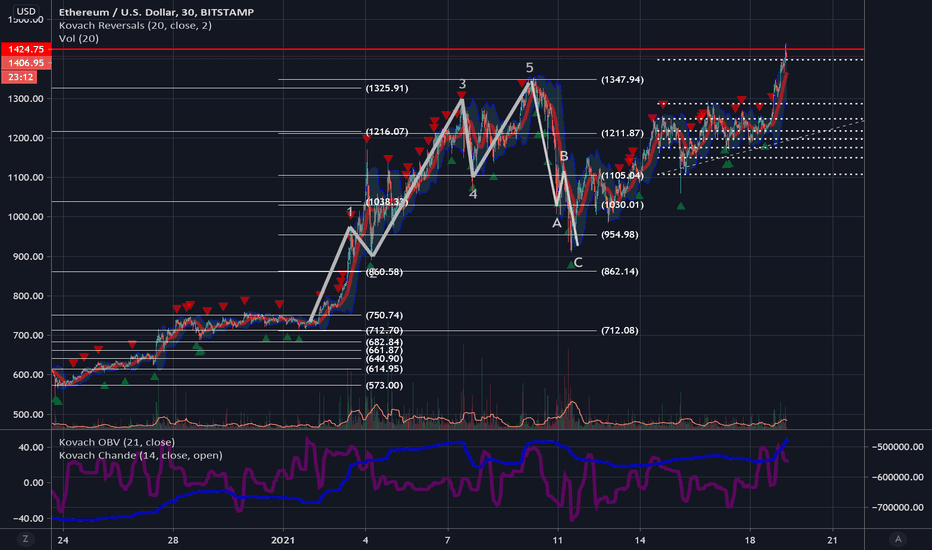The width and height of the screenshot is (932, 550).
Task: Click the (712.08) retracement level label
Action: pos(620,330)
